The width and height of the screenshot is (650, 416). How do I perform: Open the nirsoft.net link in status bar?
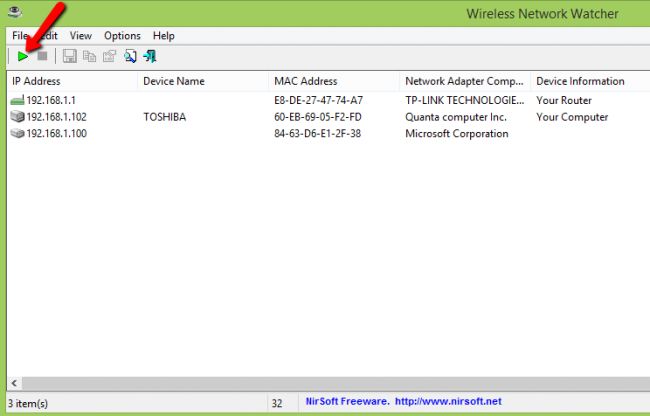point(448,401)
